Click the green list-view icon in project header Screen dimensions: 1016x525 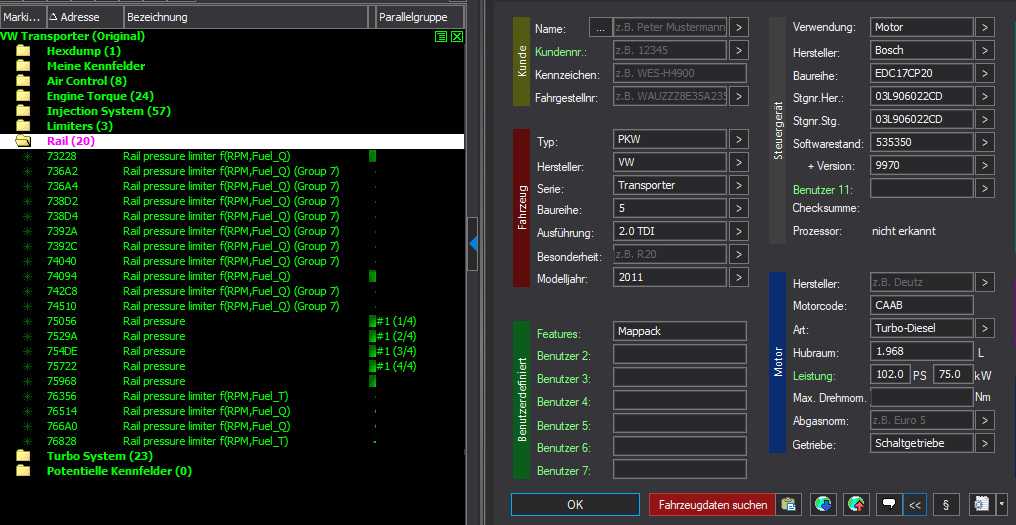click(441, 36)
